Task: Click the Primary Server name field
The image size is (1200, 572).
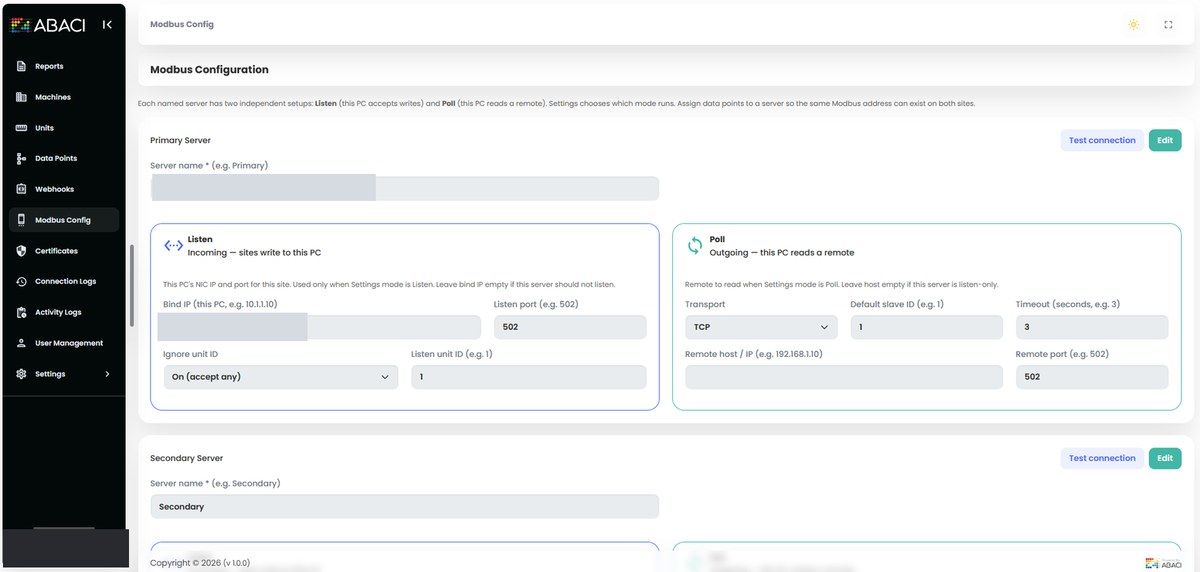Action: [405, 188]
